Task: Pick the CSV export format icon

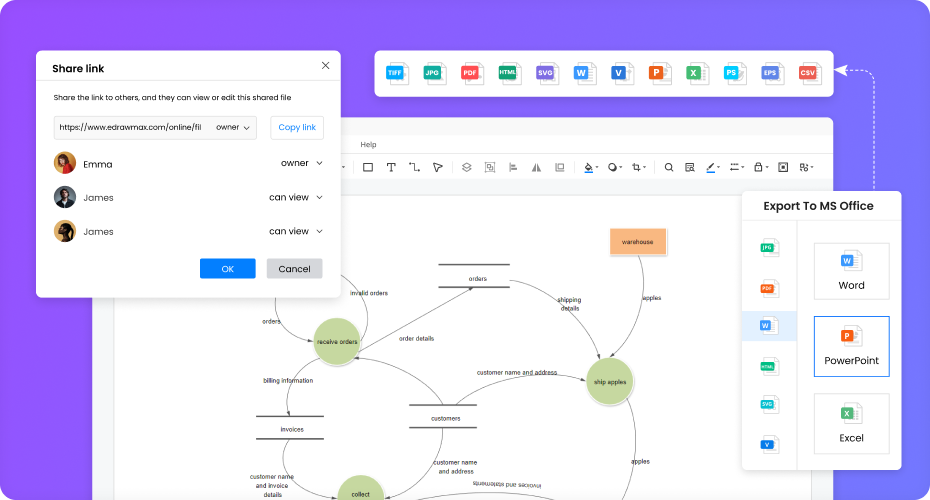Action: 808,73
